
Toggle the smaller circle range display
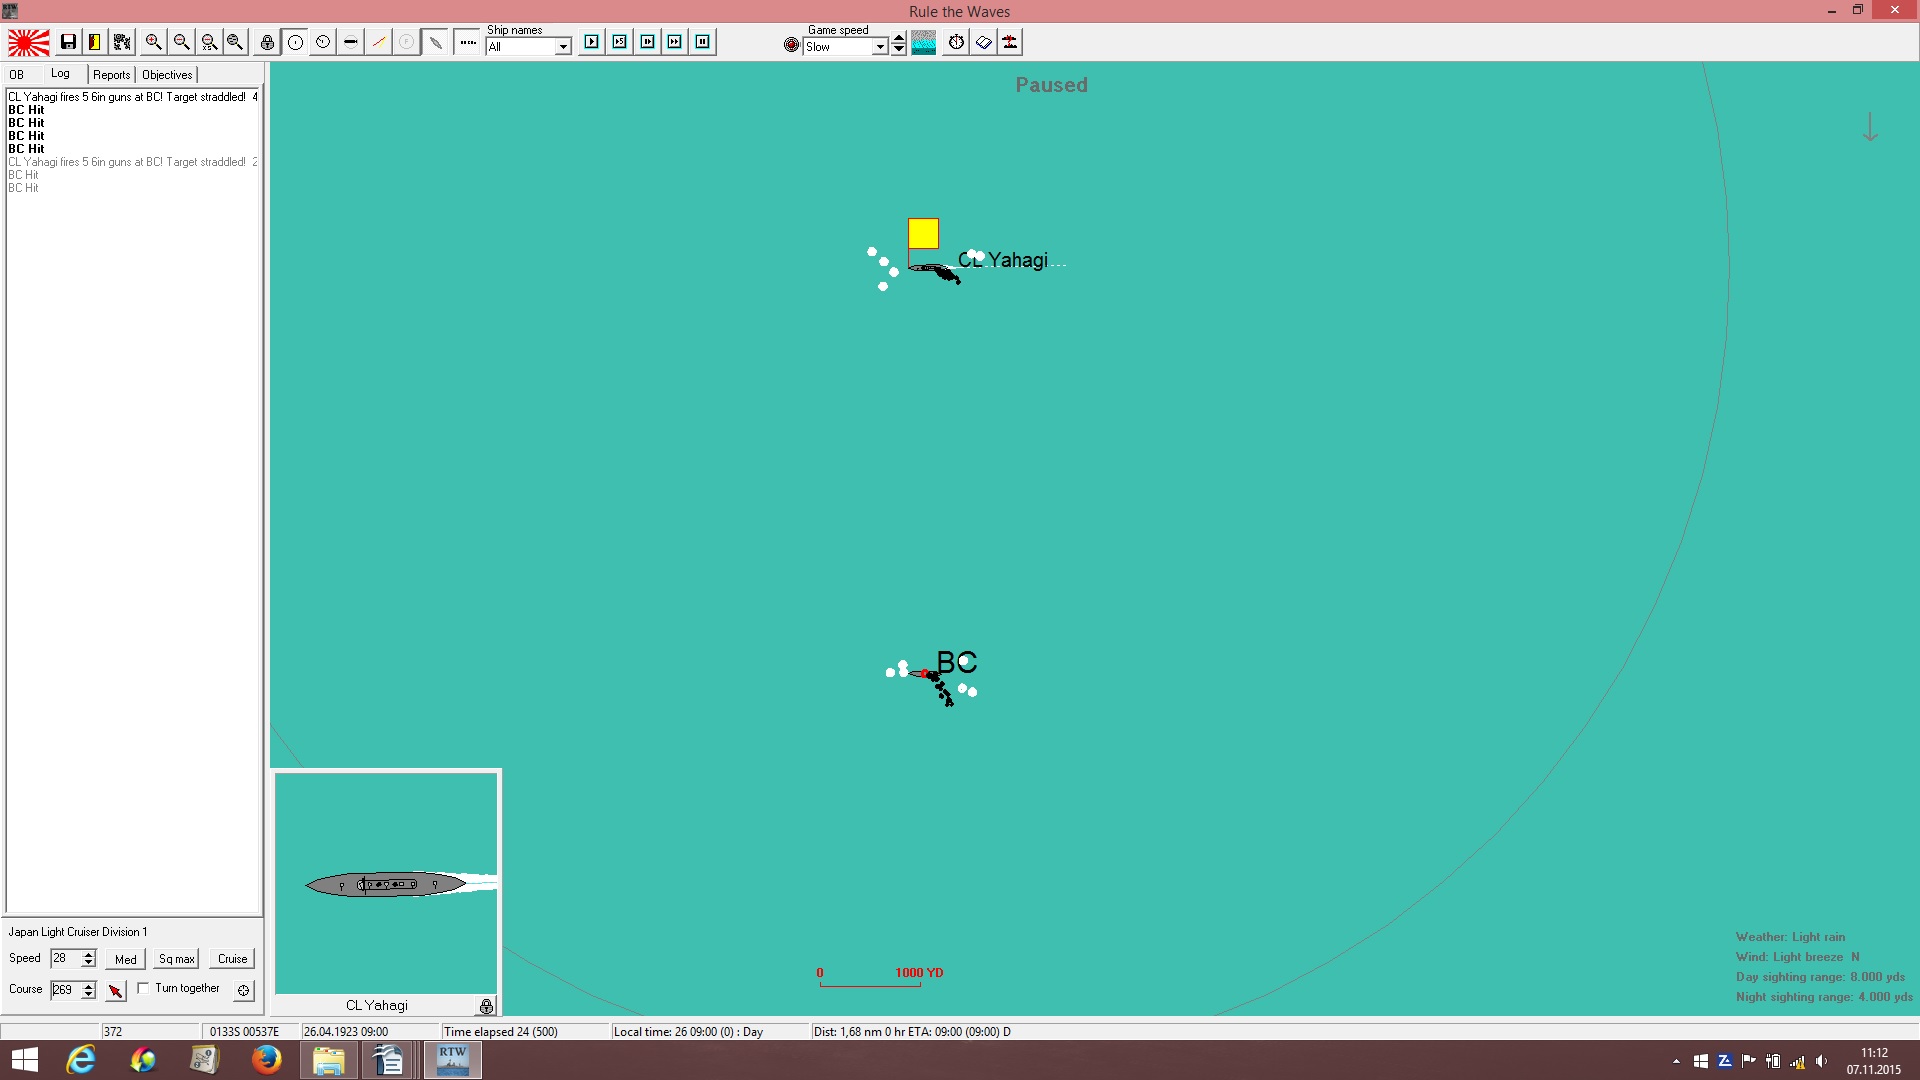[x=323, y=42]
